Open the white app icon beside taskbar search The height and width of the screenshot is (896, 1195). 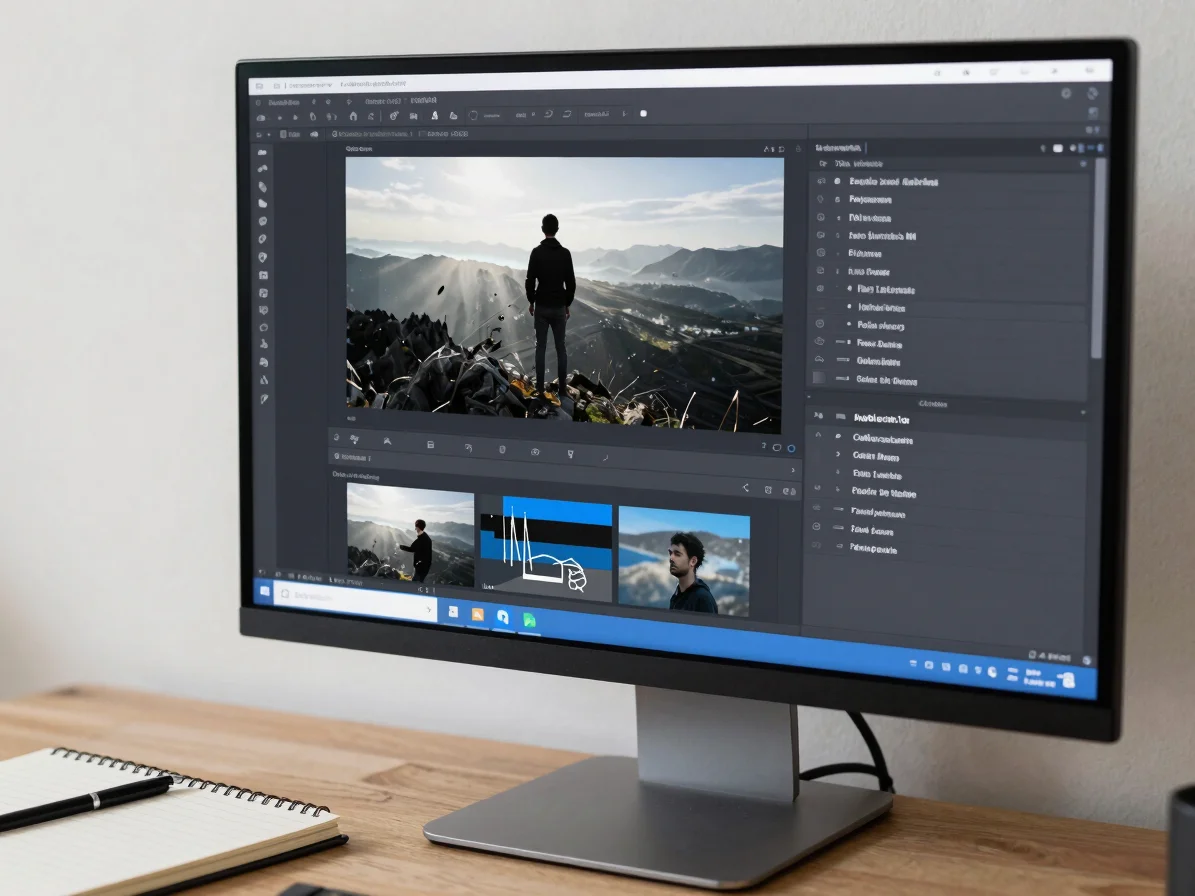(453, 612)
